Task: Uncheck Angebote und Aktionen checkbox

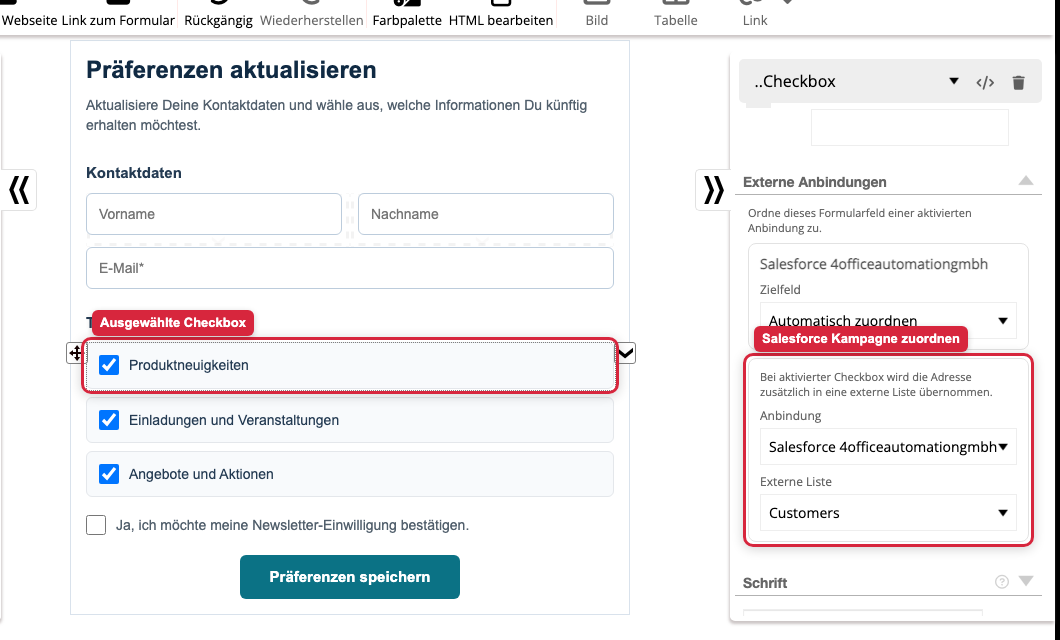Action: point(109,474)
